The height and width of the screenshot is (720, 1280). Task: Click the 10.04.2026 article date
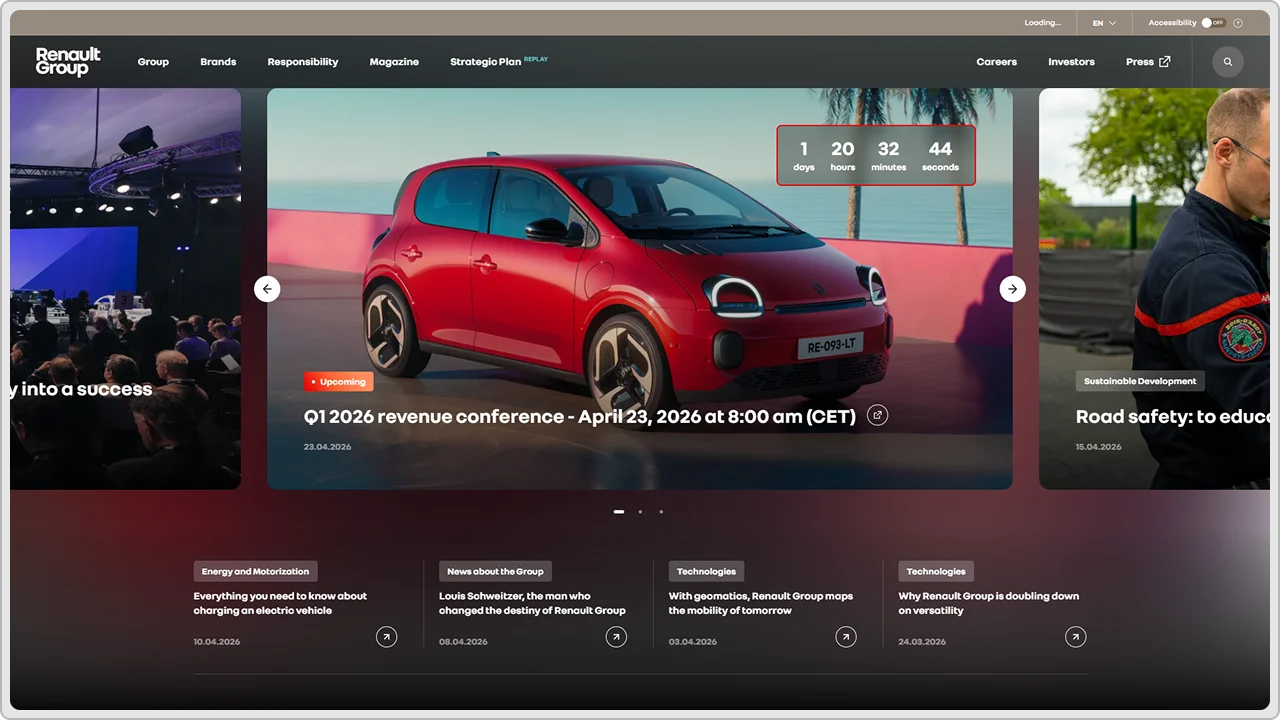pyautogui.click(x=217, y=642)
